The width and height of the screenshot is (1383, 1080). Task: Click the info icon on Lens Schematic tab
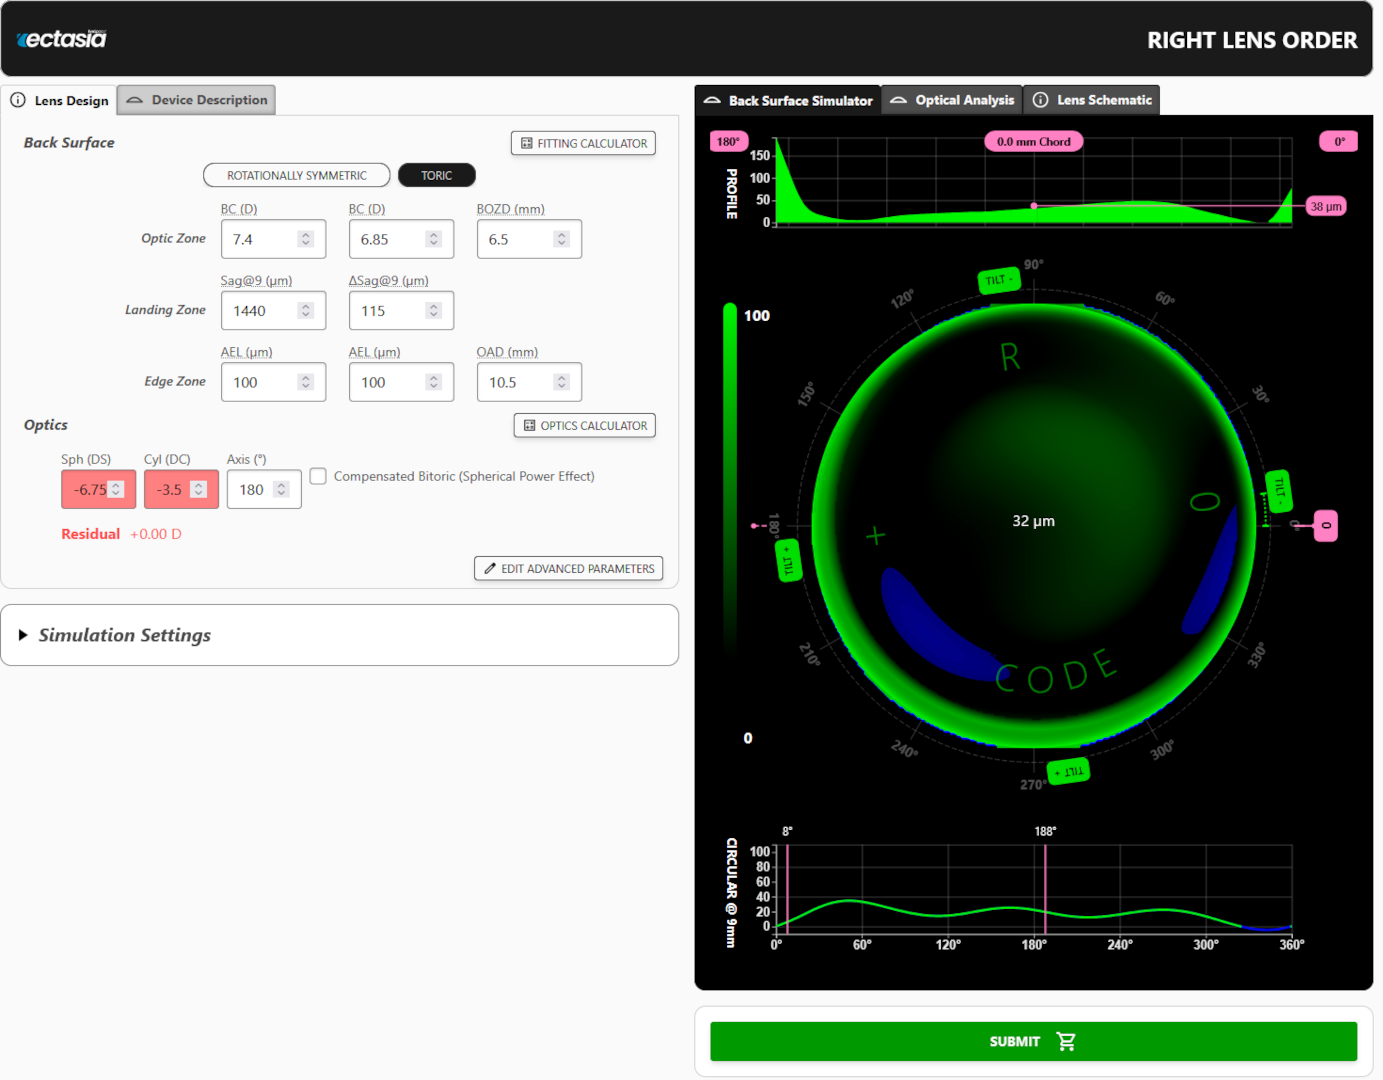1041,100
